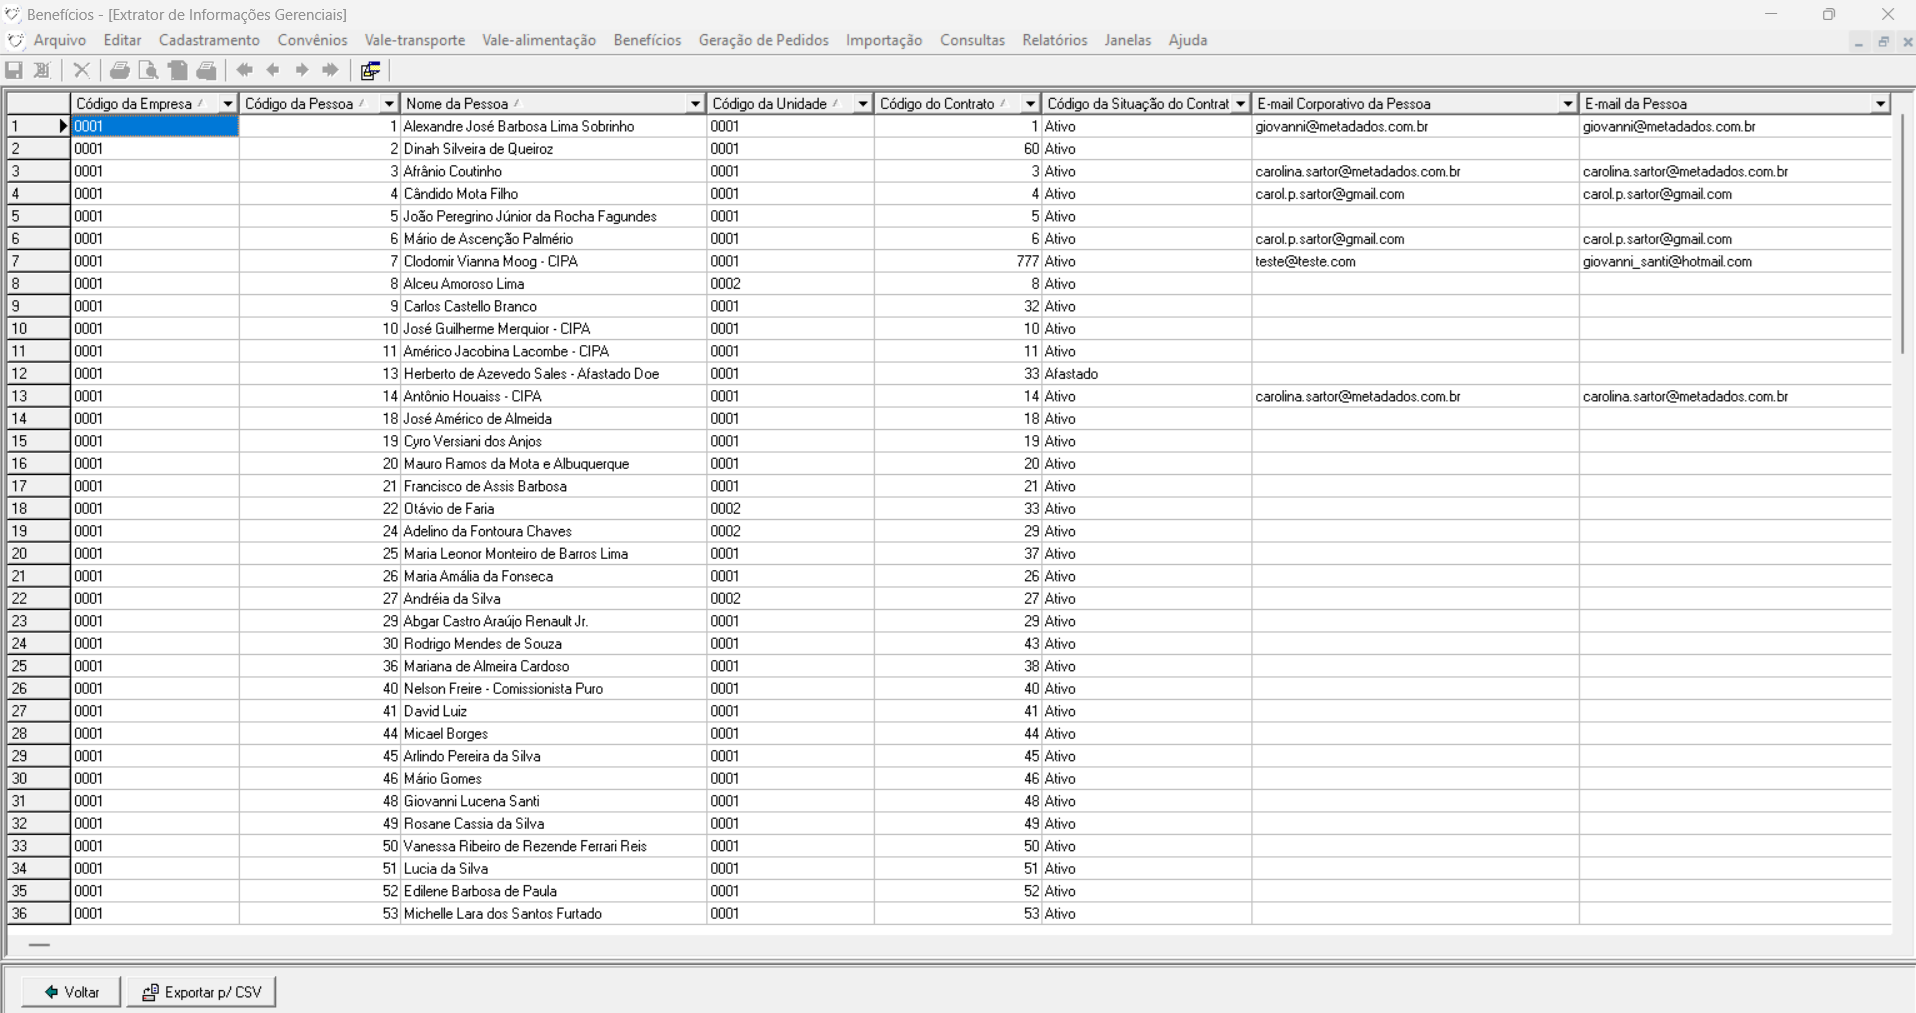Open the Janelas menu
1916x1013 pixels.
(1128, 41)
